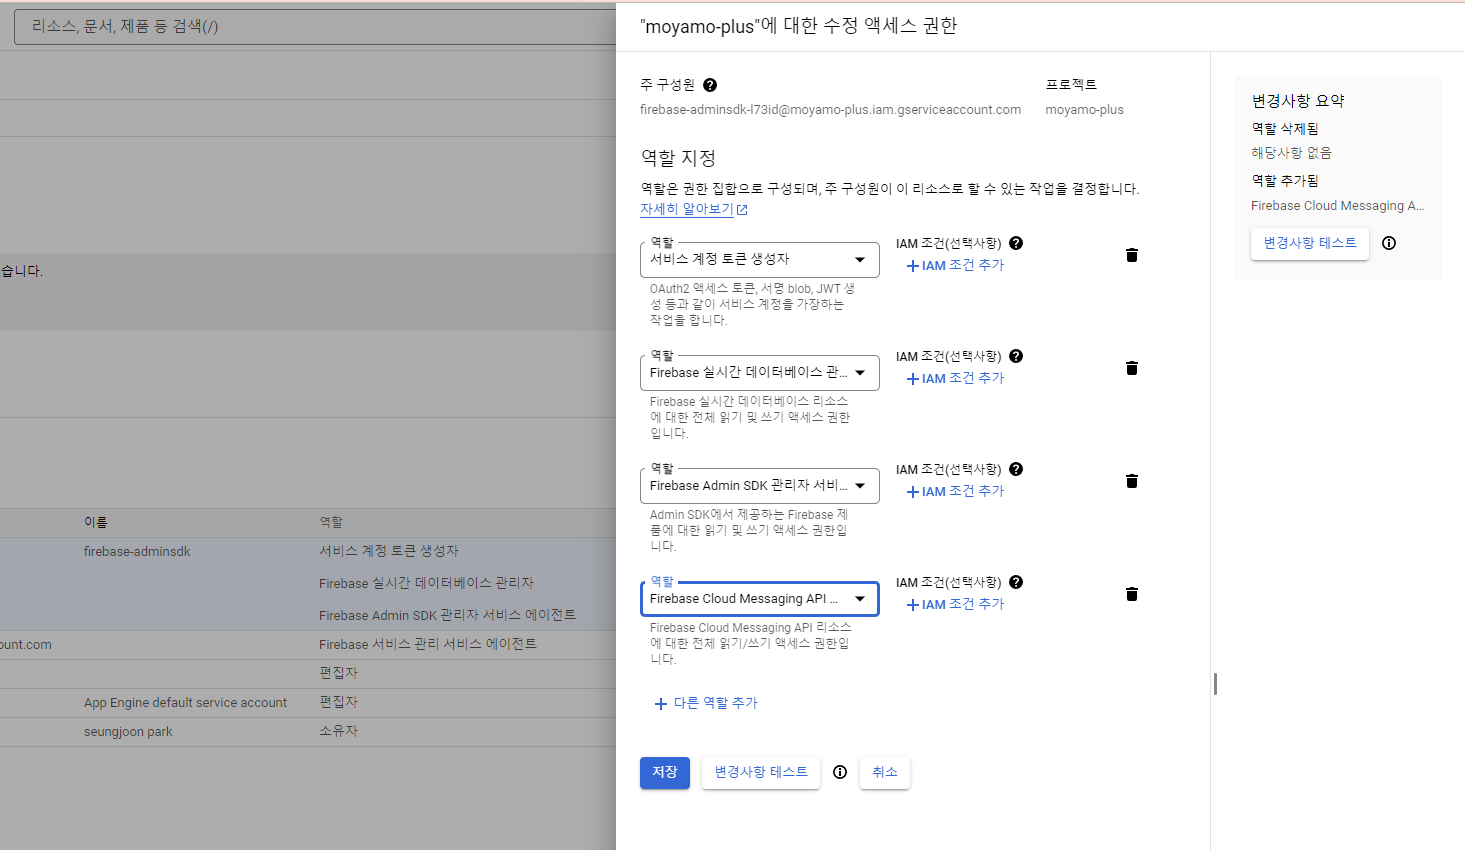Viewport: 1465px width, 850px height.
Task: Add IAM 조건 to Firebase Cloud Messaging role
Action: tap(955, 605)
